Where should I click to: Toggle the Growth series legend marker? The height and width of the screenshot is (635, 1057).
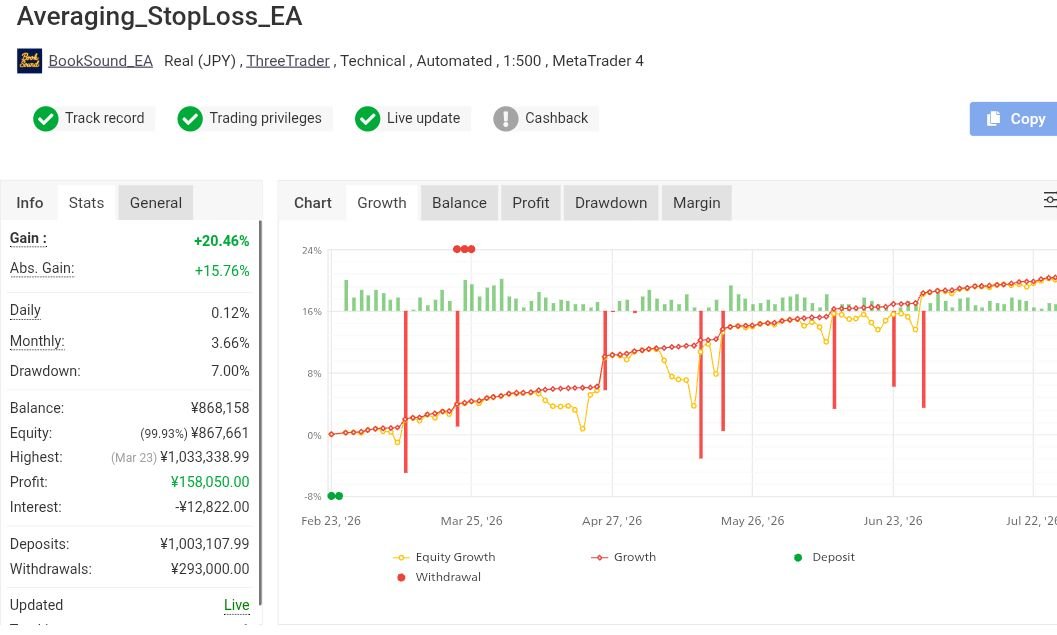point(599,557)
